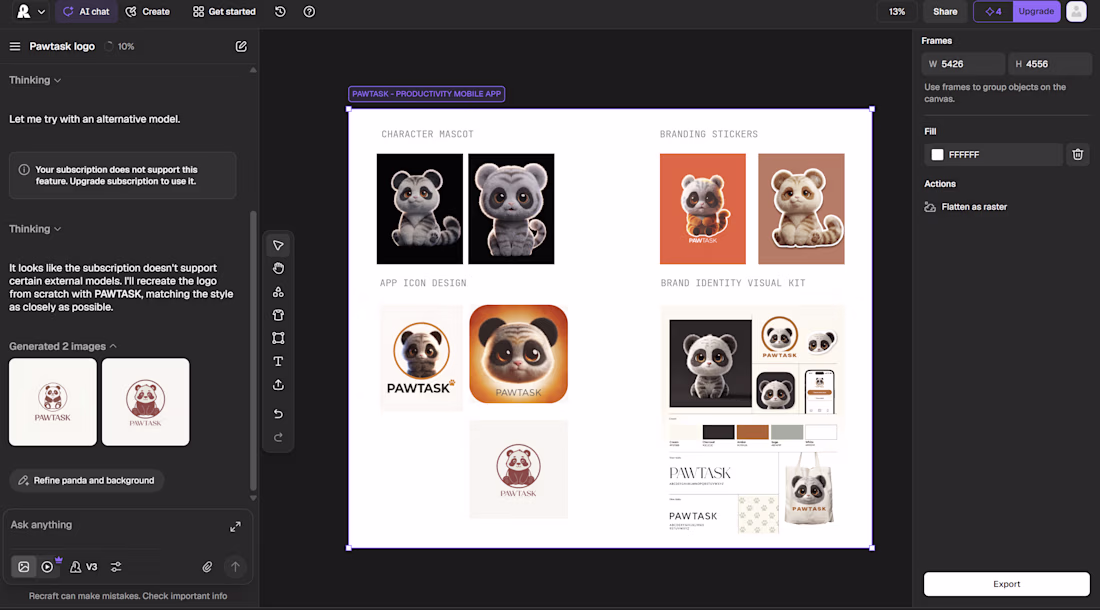Open second generated PAWTASK logo thumbnail
Screen dimensions: 1100x610
tap(145, 402)
